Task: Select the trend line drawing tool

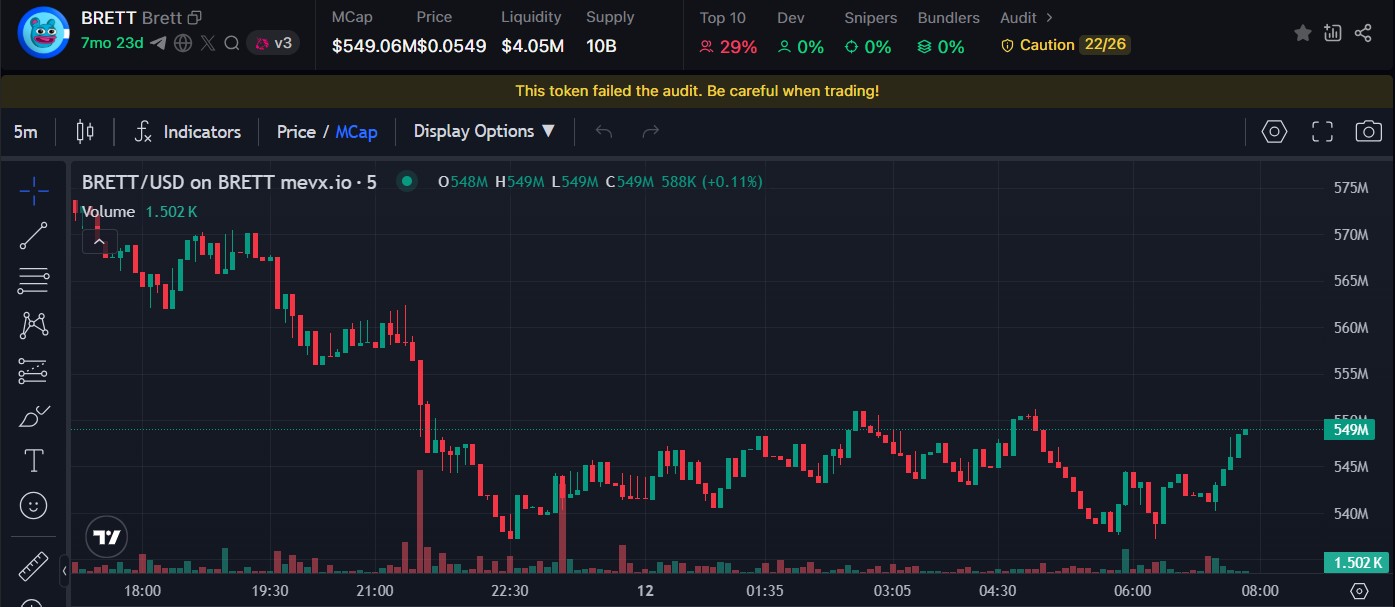Action: [33, 236]
